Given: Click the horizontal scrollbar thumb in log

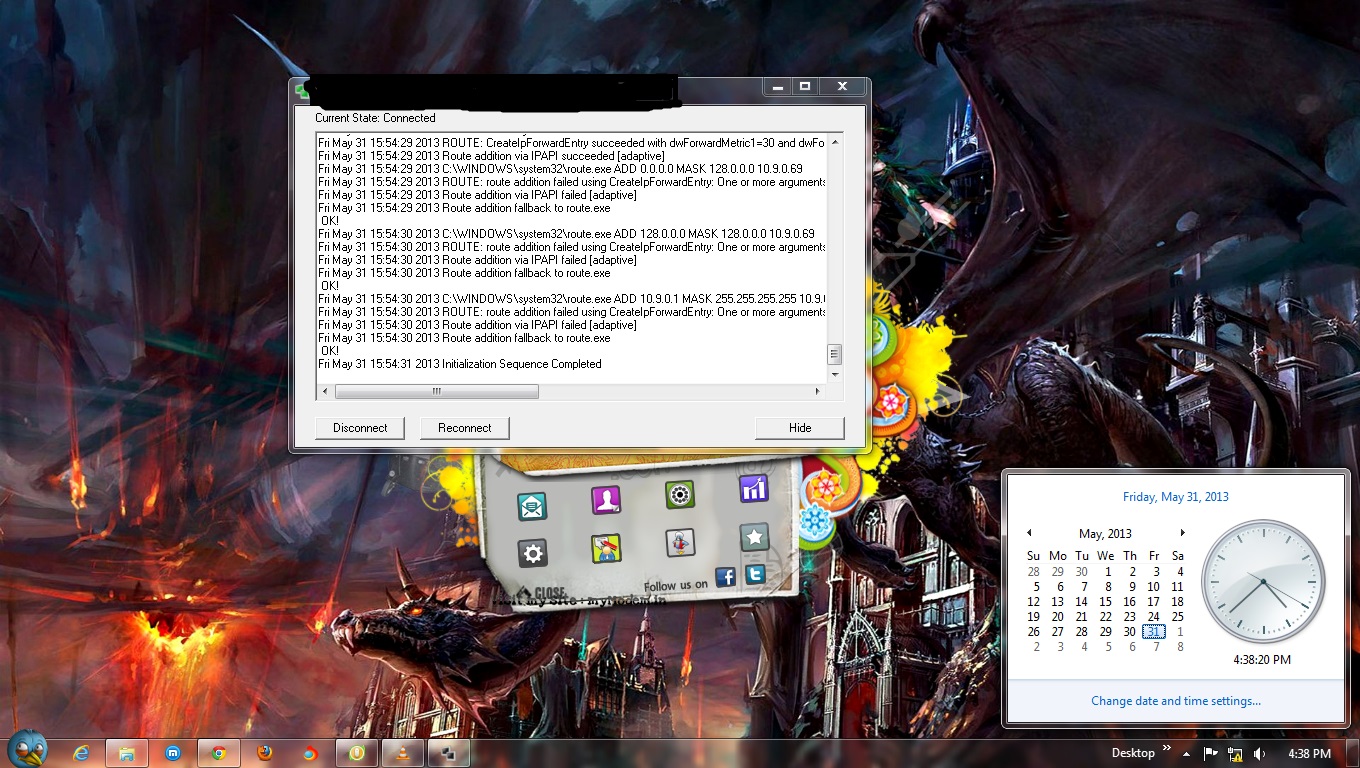Looking at the screenshot, I should 436,392.
